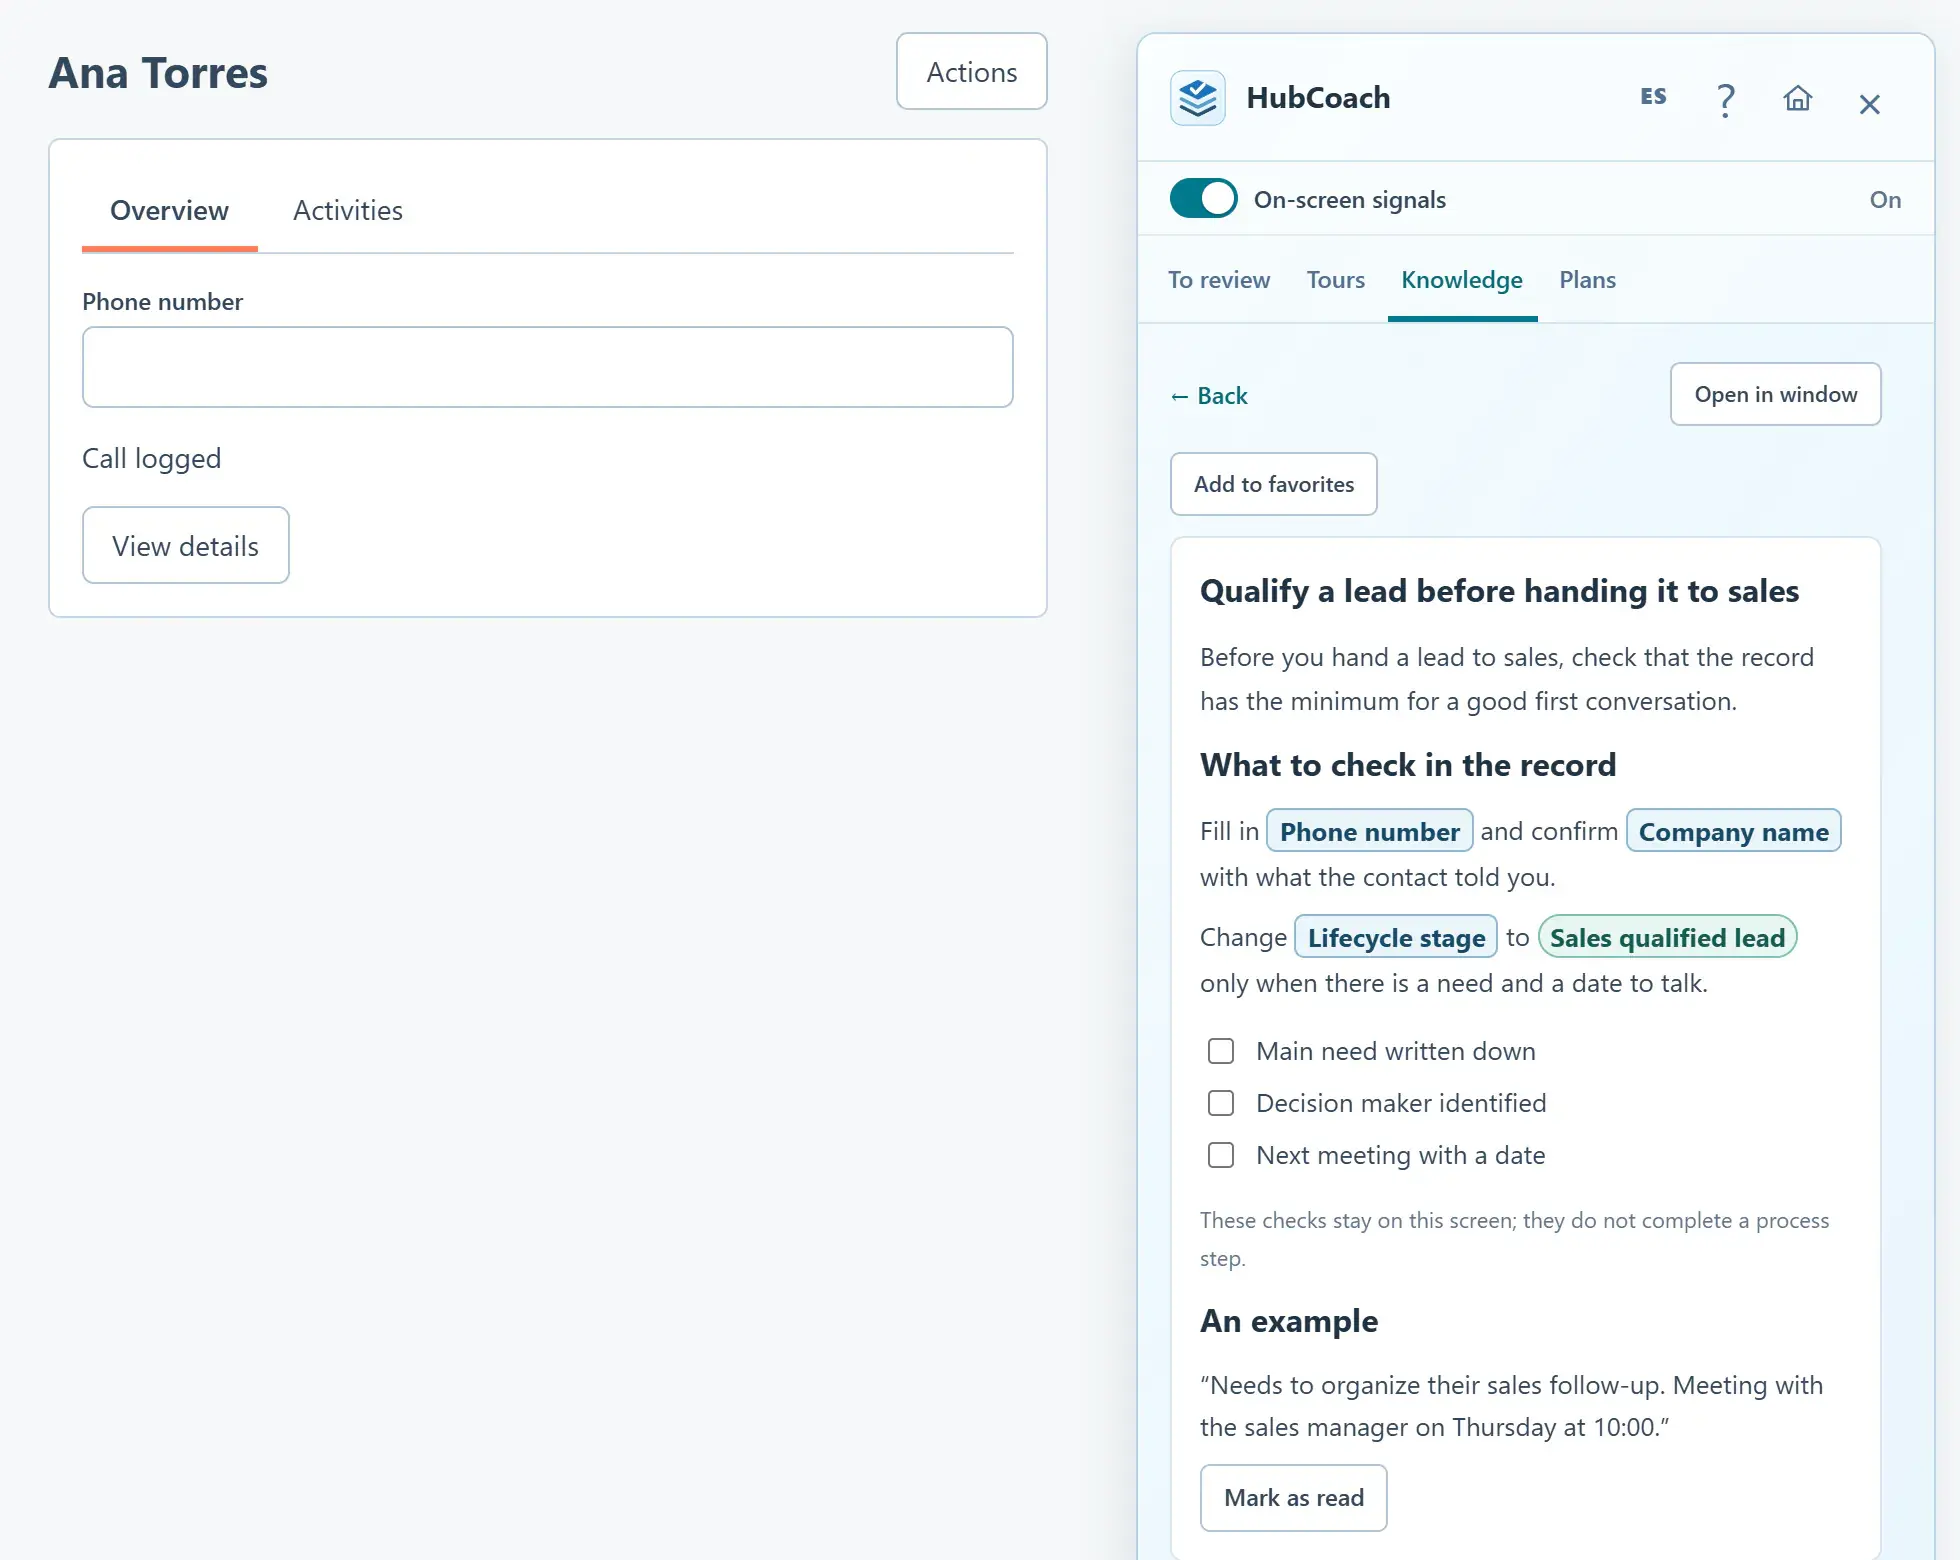Click the 'Call logged' text
This screenshot has width=1960, height=1560.
[151, 459]
